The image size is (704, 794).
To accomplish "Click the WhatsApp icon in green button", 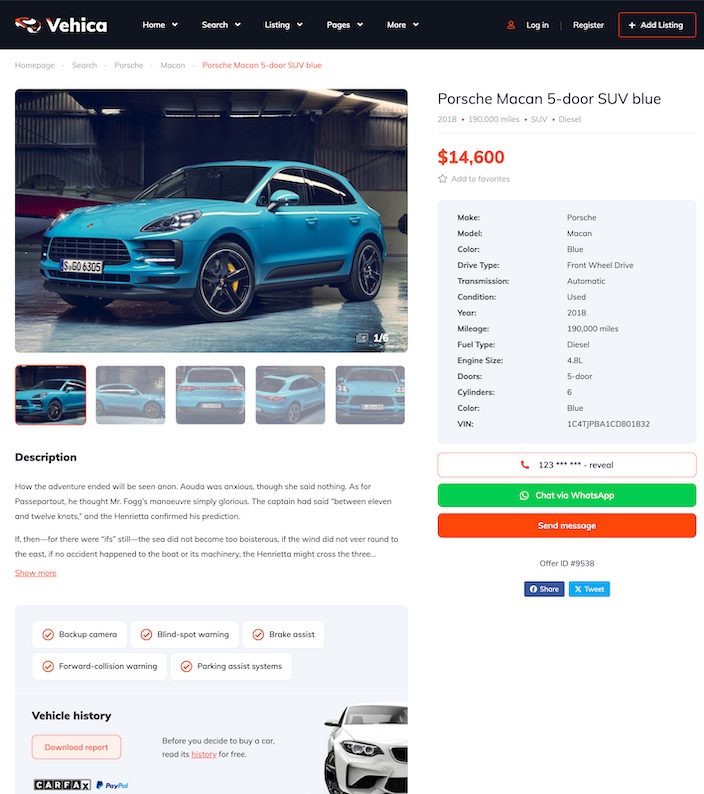I will click(524, 495).
